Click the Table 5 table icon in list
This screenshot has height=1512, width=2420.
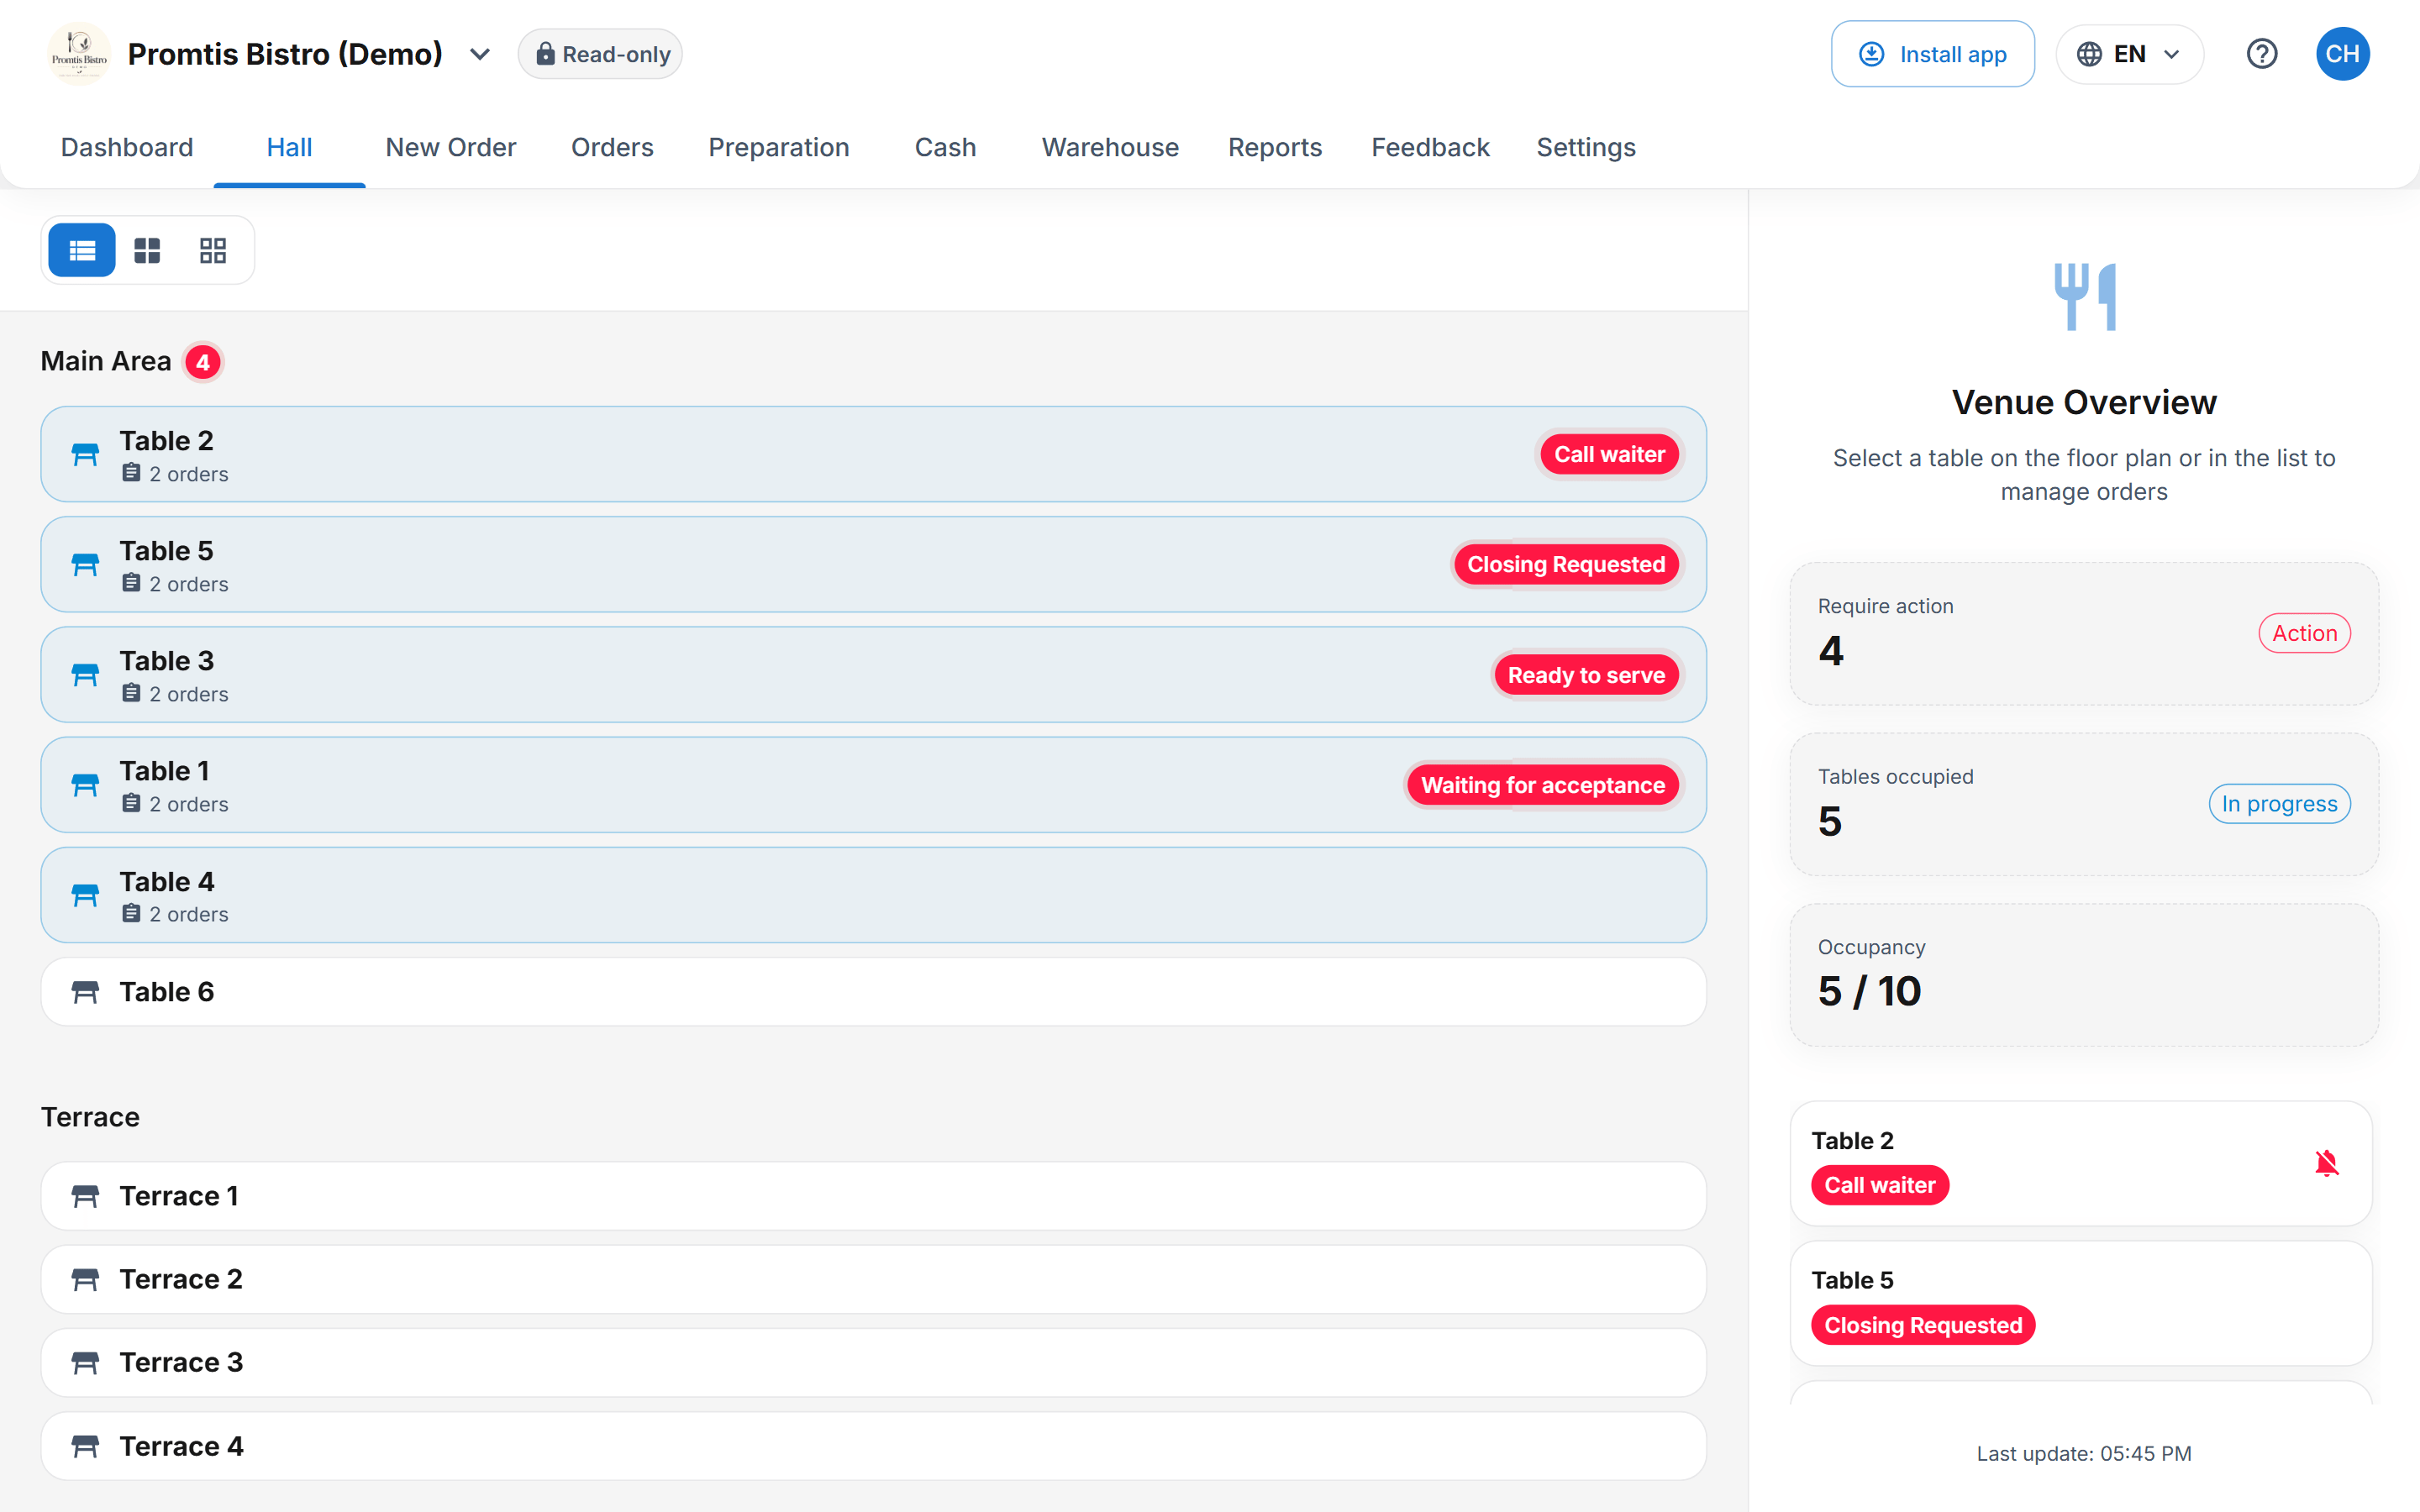click(x=85, y=565)
